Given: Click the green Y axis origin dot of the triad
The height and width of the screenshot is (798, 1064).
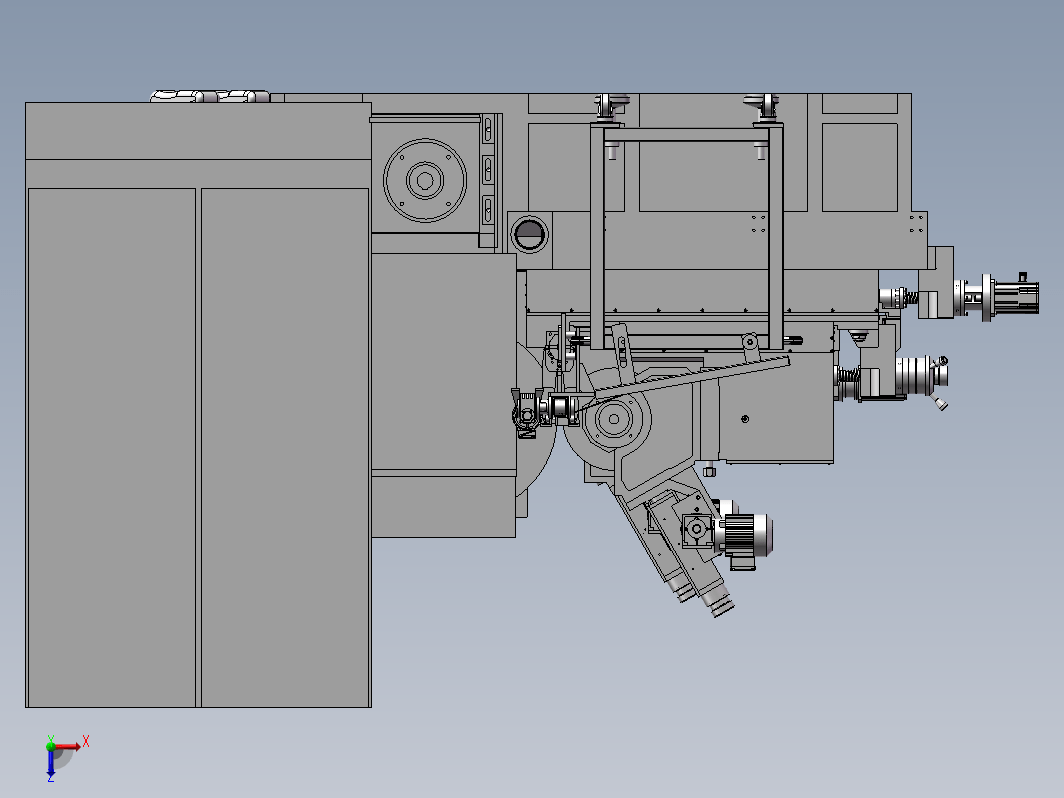Looking at the screenshot, I should point(50,746).
